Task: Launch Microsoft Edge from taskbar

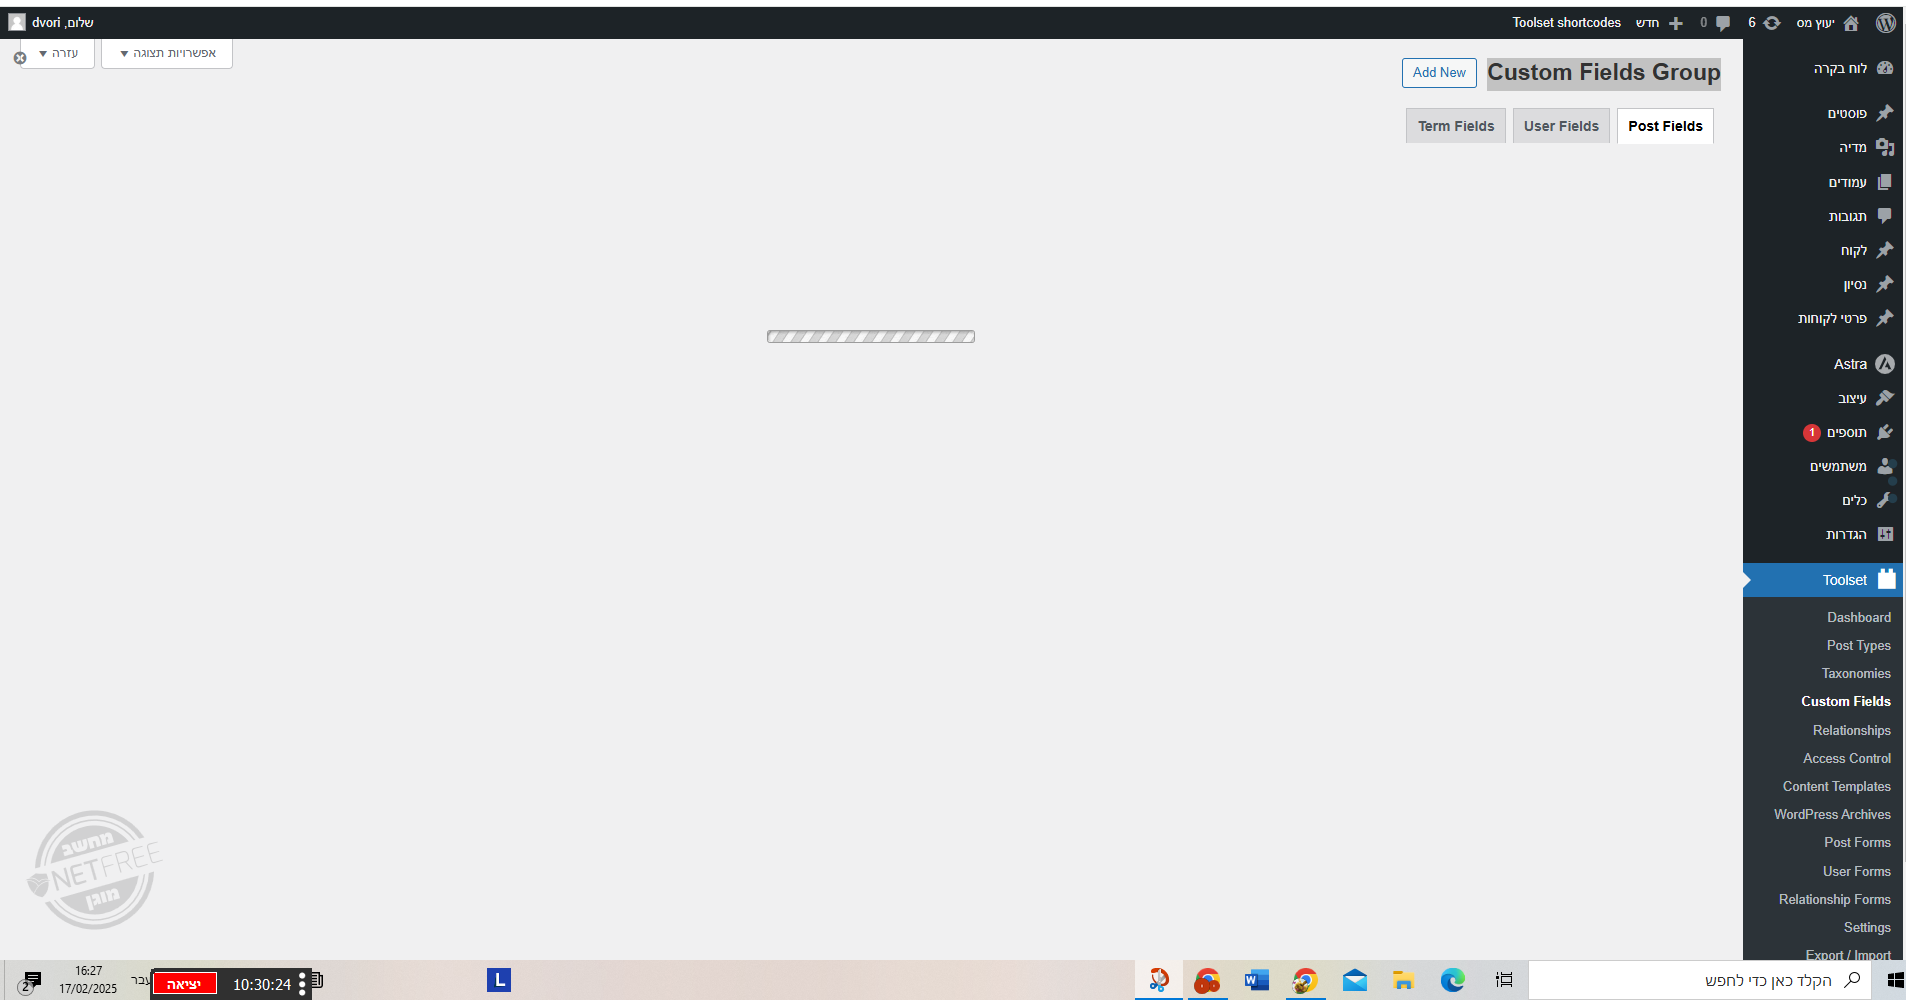Action: point(1452,980)
